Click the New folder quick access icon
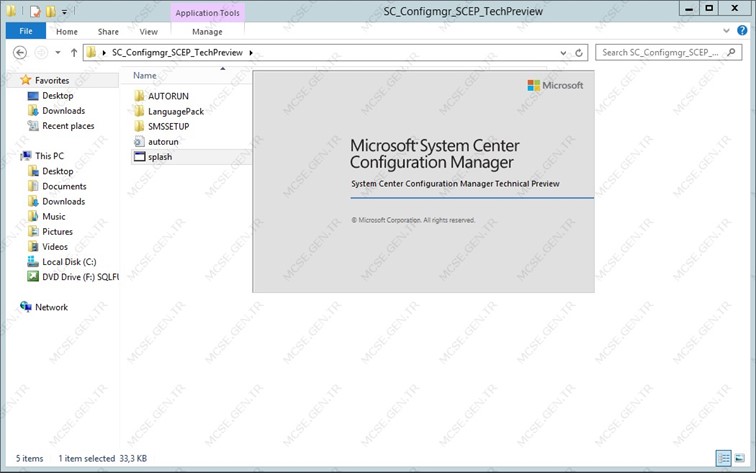 50,11
